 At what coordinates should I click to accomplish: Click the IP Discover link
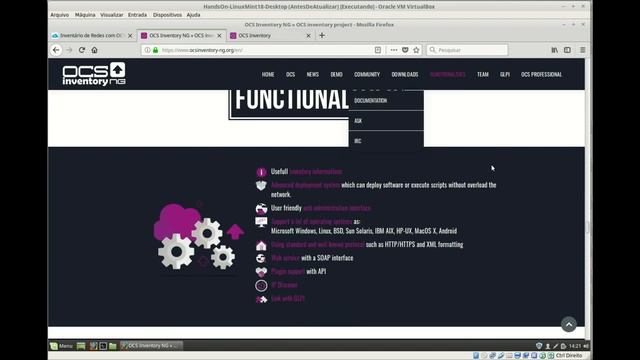[x=284, y=285]
